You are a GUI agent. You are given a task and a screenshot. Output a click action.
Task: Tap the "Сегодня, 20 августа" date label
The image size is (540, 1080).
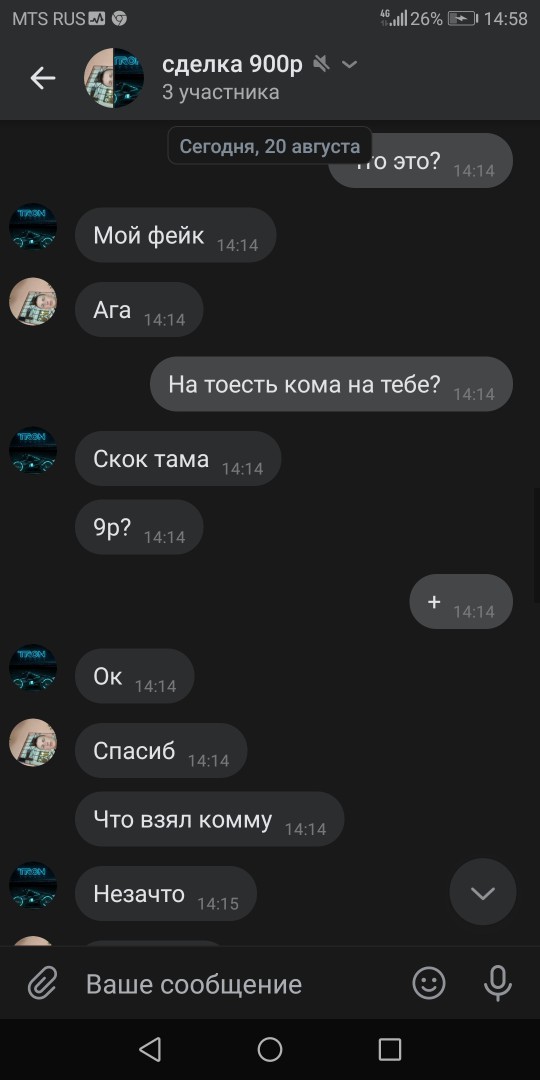[x=270, y=146]
